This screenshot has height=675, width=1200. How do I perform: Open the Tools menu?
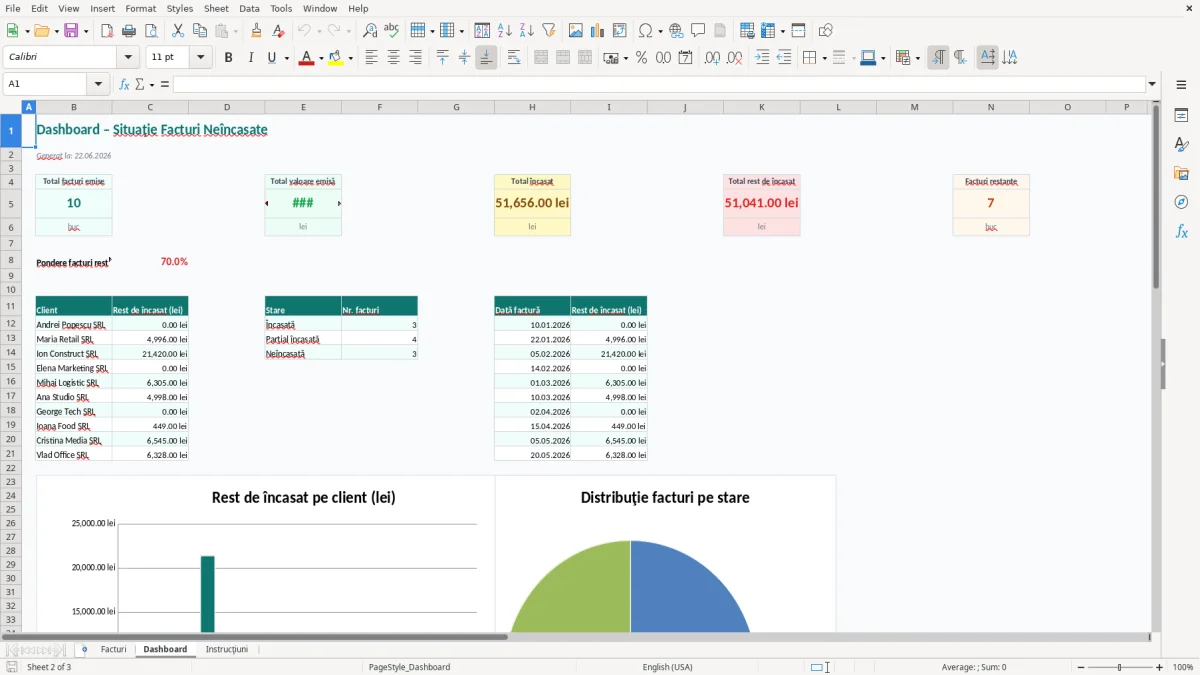point(281,8)
